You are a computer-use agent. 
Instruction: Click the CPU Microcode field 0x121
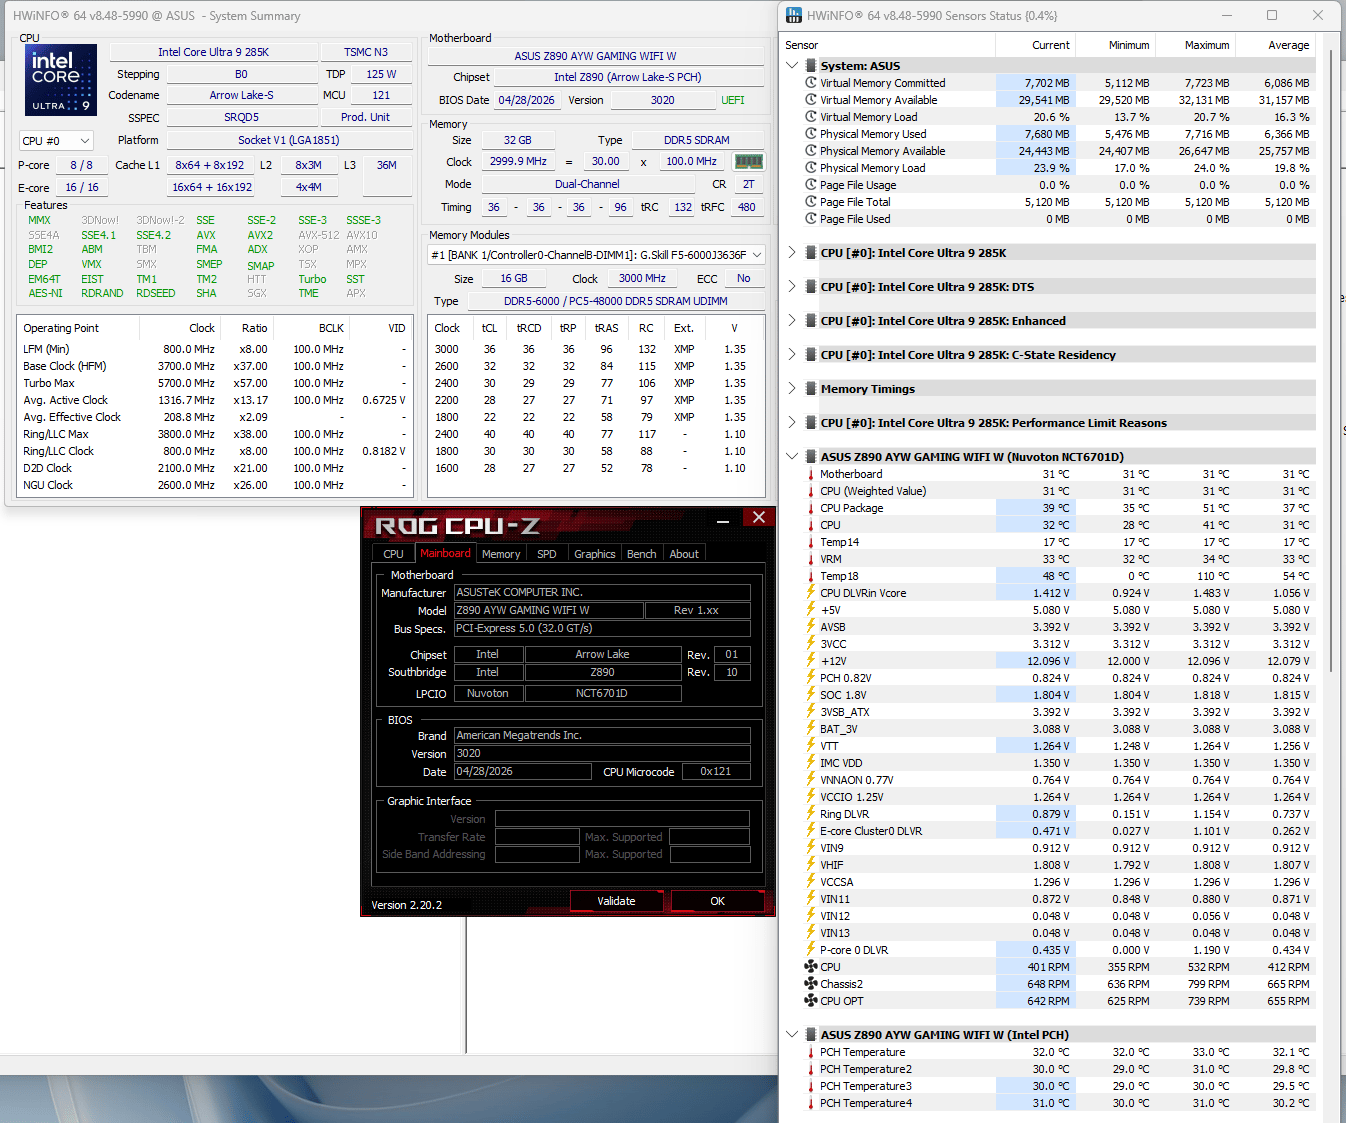716,772
